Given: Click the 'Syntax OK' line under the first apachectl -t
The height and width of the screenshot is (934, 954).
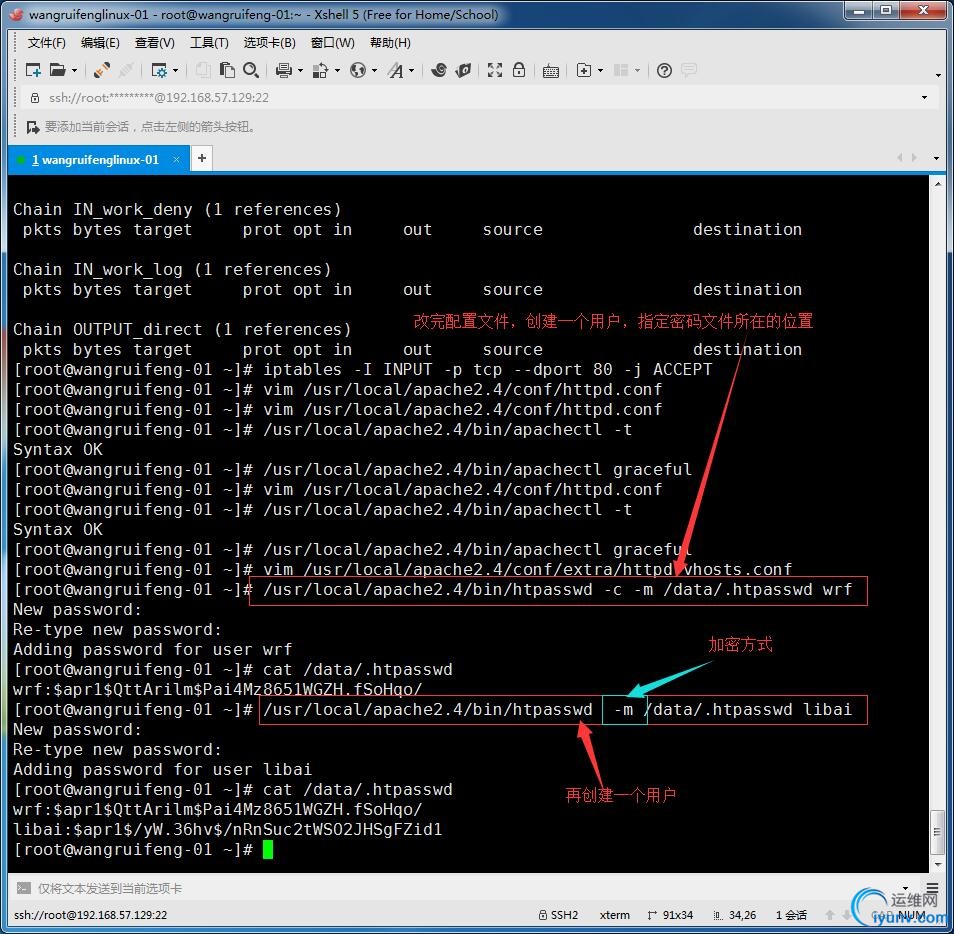Looking at the screenshot, I should [58, 450].
